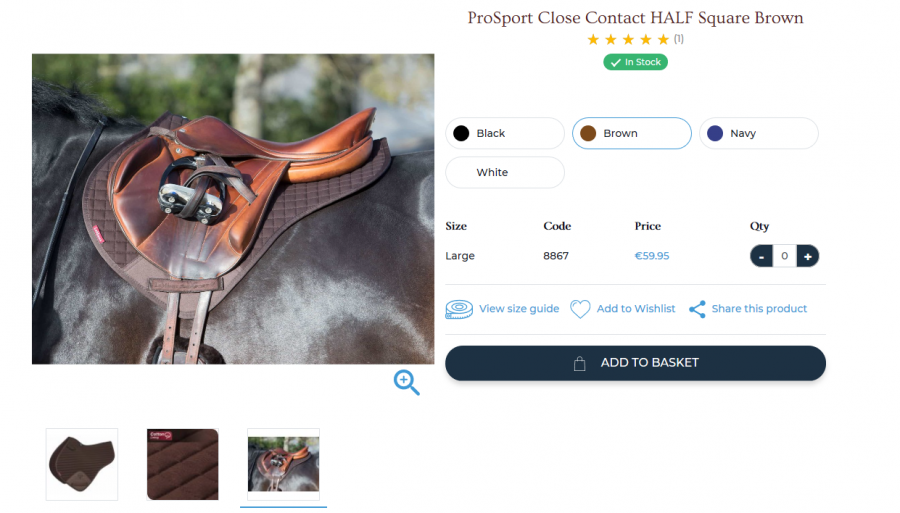Open the quilted fabric close-up thumbnail
The width and height of the screenshot is (900, 513).
click(x=183, y=464)
